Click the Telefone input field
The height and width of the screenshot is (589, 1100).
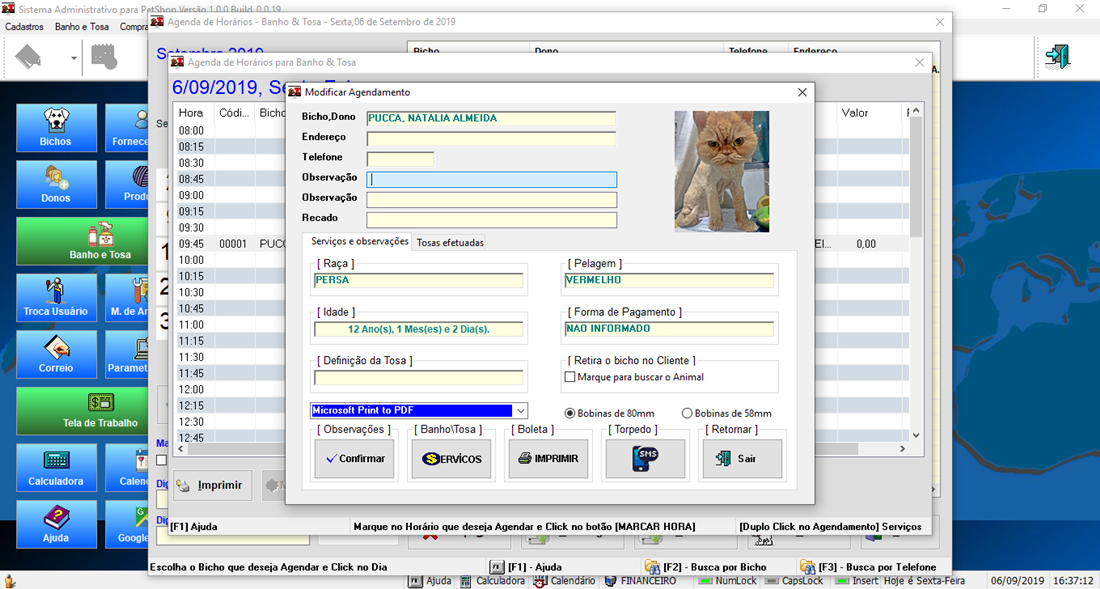pos(400,159)
